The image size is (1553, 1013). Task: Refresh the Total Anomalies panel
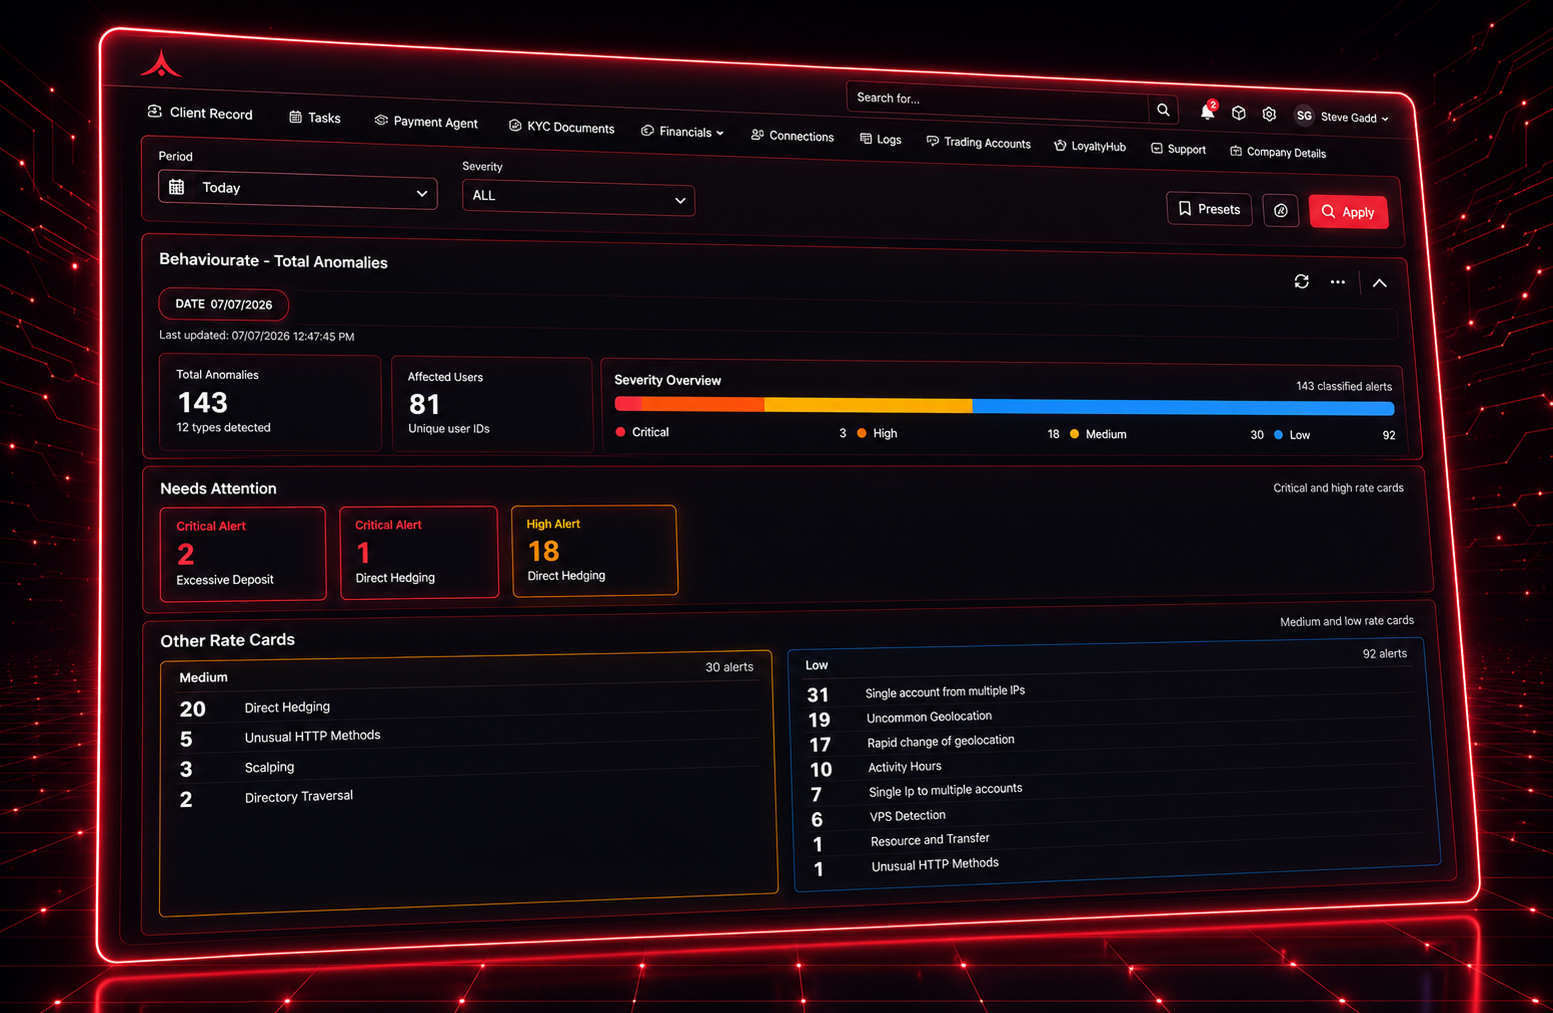click(1301, 282)
